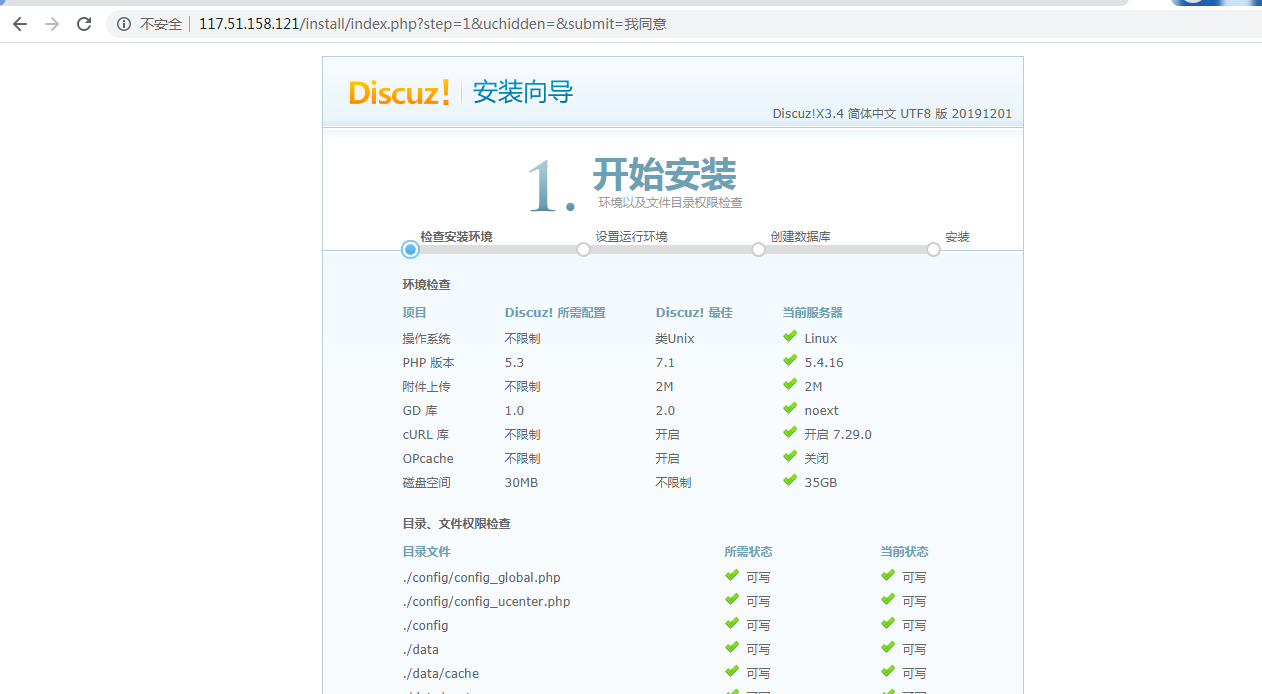The height and width of the screenshot is (694, 1262).
Task: Click the 附件上传 row label
Action: tap(427, 387)
